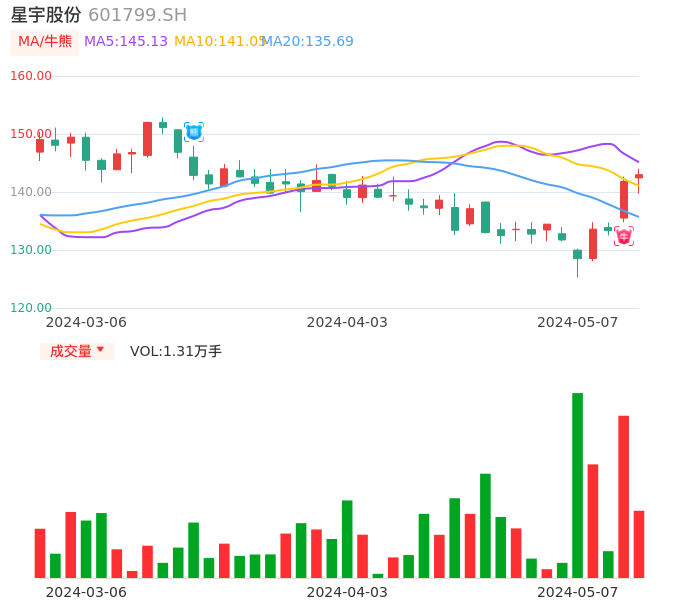This screenshot has width=686, height=606.
Task: Click the 120.00 price axis label
Action: (x=31, y=308)
